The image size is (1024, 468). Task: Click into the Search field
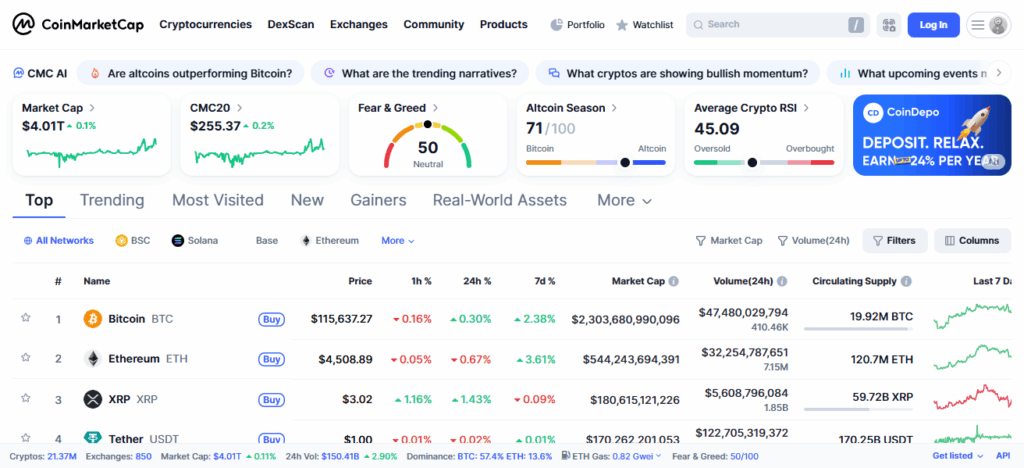point(777,25)
